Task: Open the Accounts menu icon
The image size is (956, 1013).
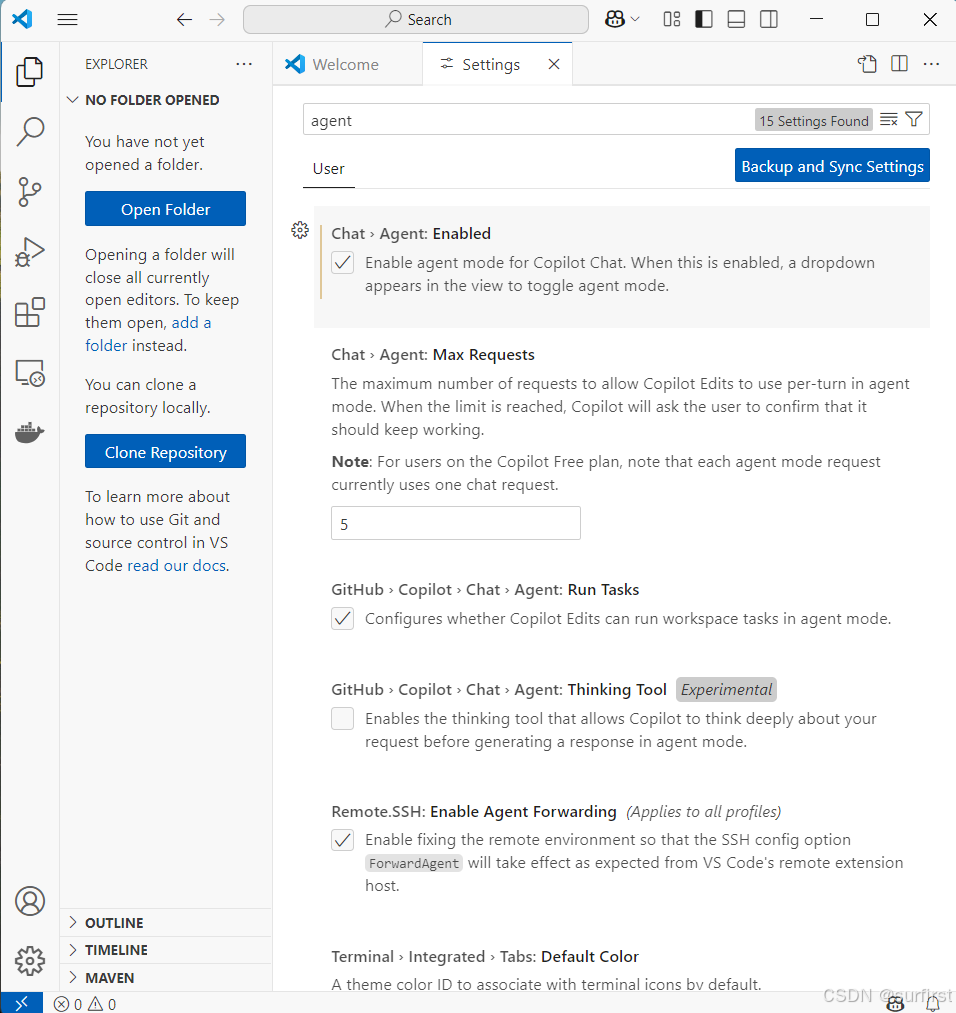Action: click(30, 901)
